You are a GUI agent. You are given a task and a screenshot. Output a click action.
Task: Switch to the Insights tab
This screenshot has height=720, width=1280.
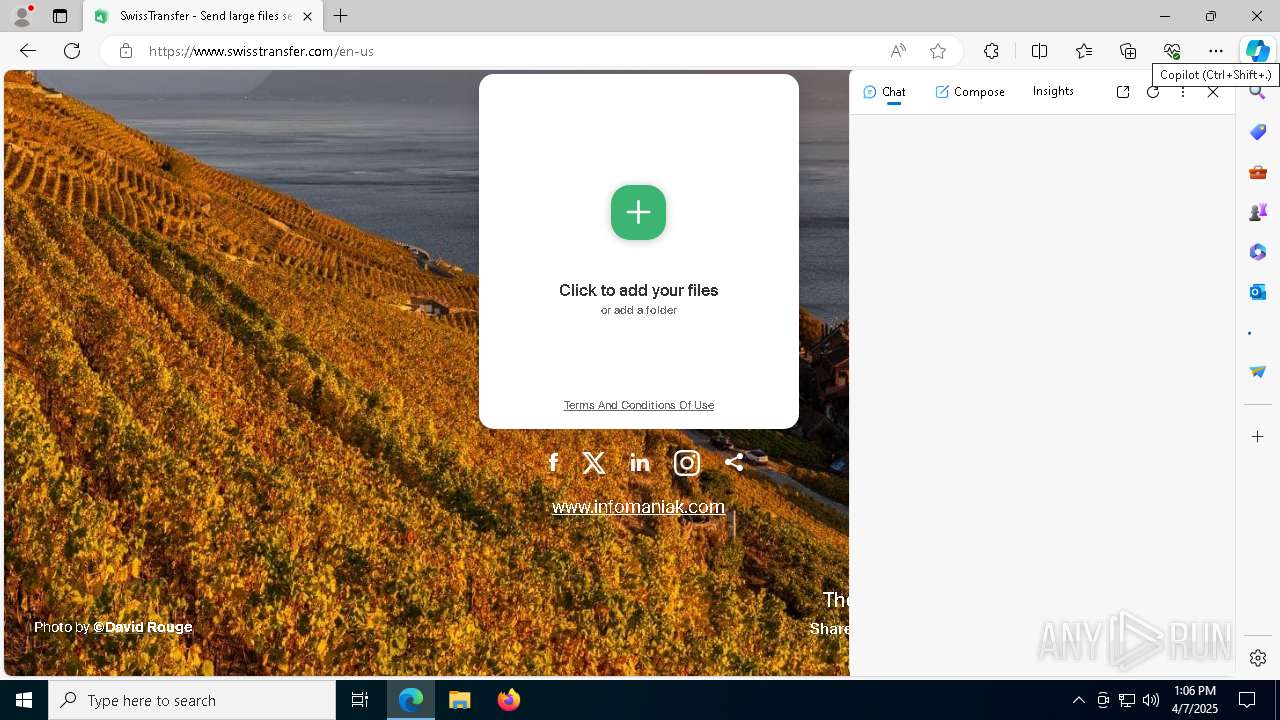[x=1053, y=91]
